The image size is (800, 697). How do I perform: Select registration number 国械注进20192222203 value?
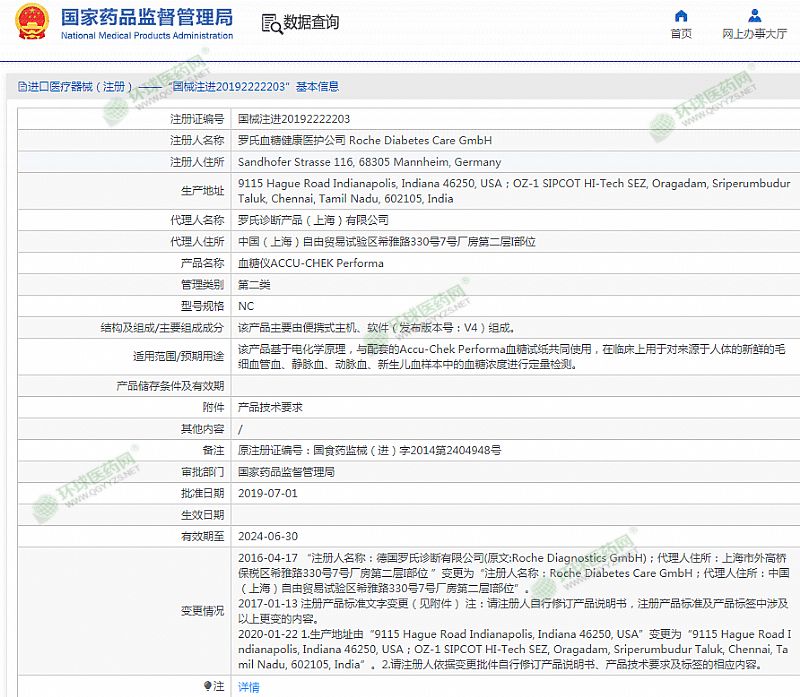point(293,118)
